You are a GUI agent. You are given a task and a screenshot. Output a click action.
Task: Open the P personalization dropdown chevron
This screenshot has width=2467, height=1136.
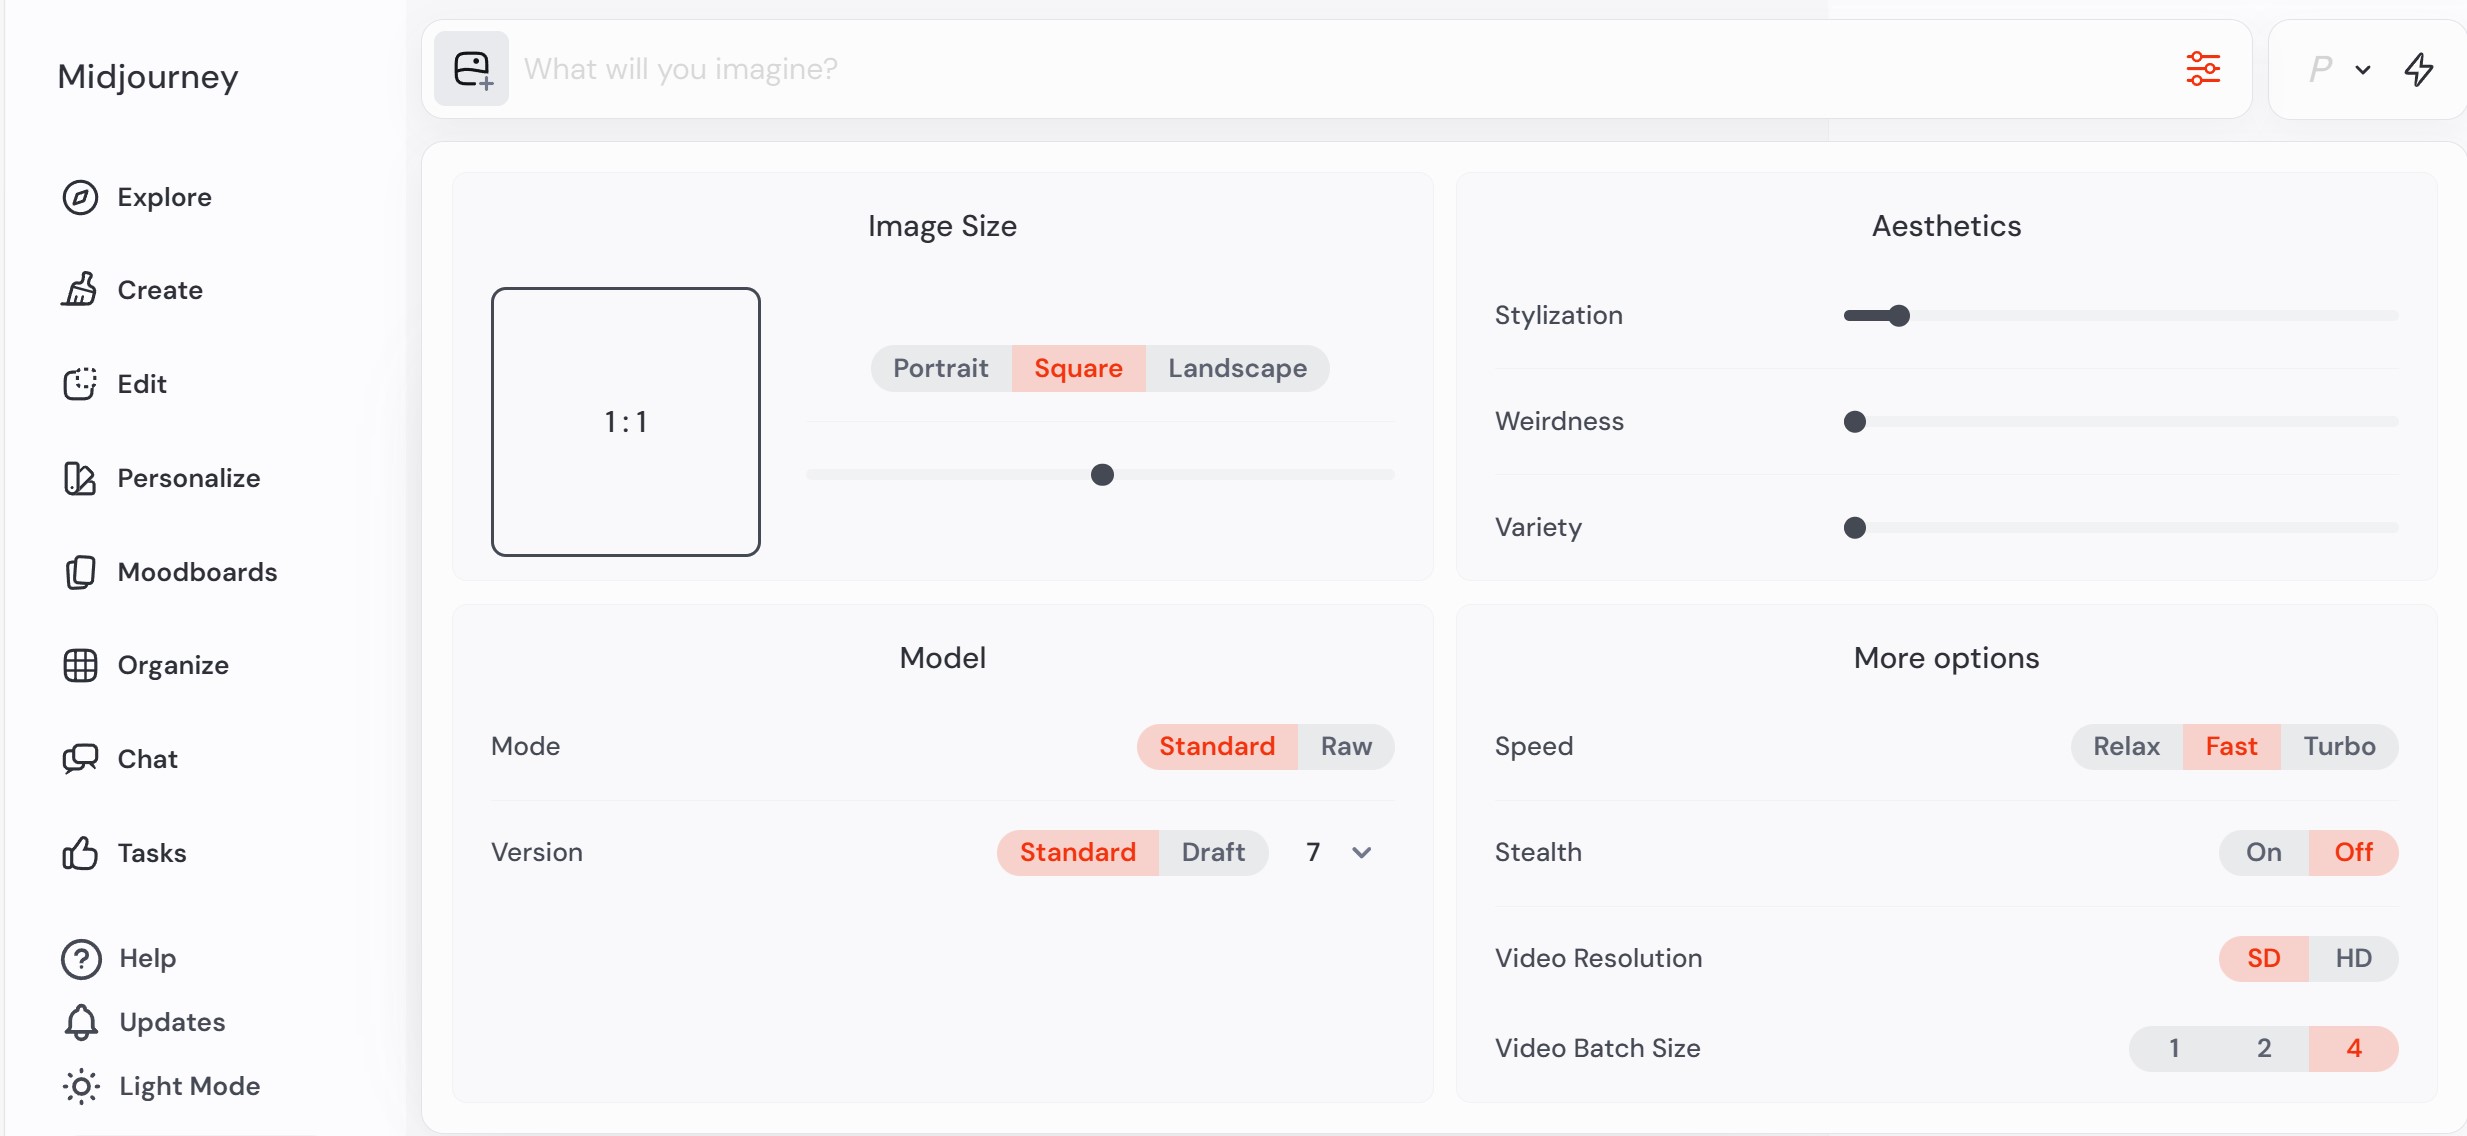pos(2363,70)
